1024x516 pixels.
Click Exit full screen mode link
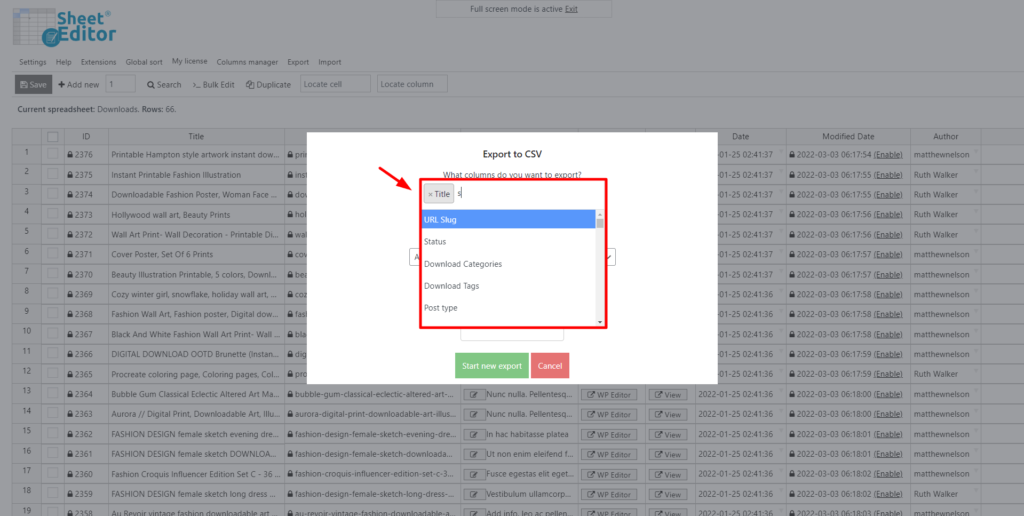click(571, 9)
